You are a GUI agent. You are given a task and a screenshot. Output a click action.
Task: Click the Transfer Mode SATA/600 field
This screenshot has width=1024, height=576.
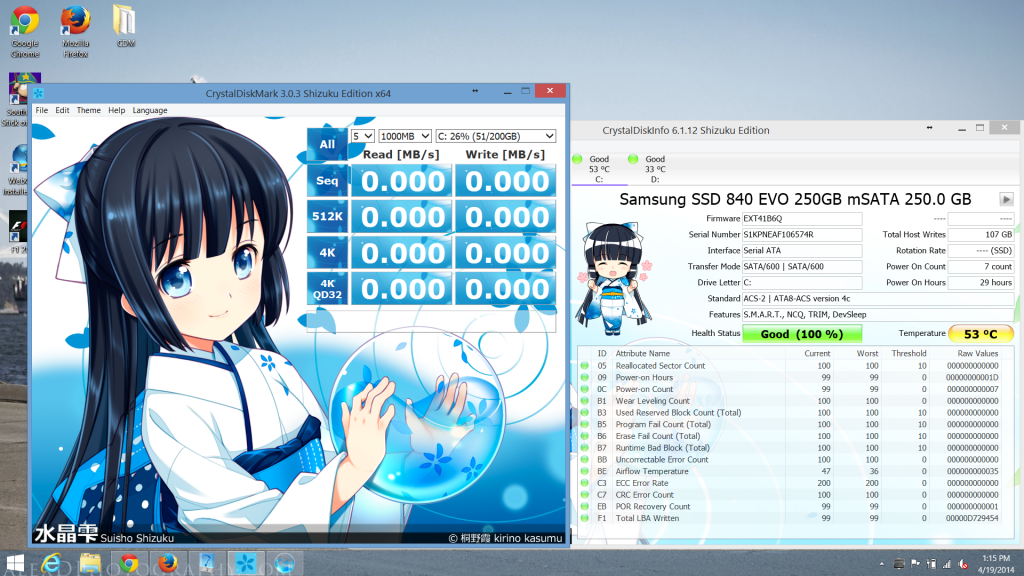pyautogui.click(x=802, y=266)
